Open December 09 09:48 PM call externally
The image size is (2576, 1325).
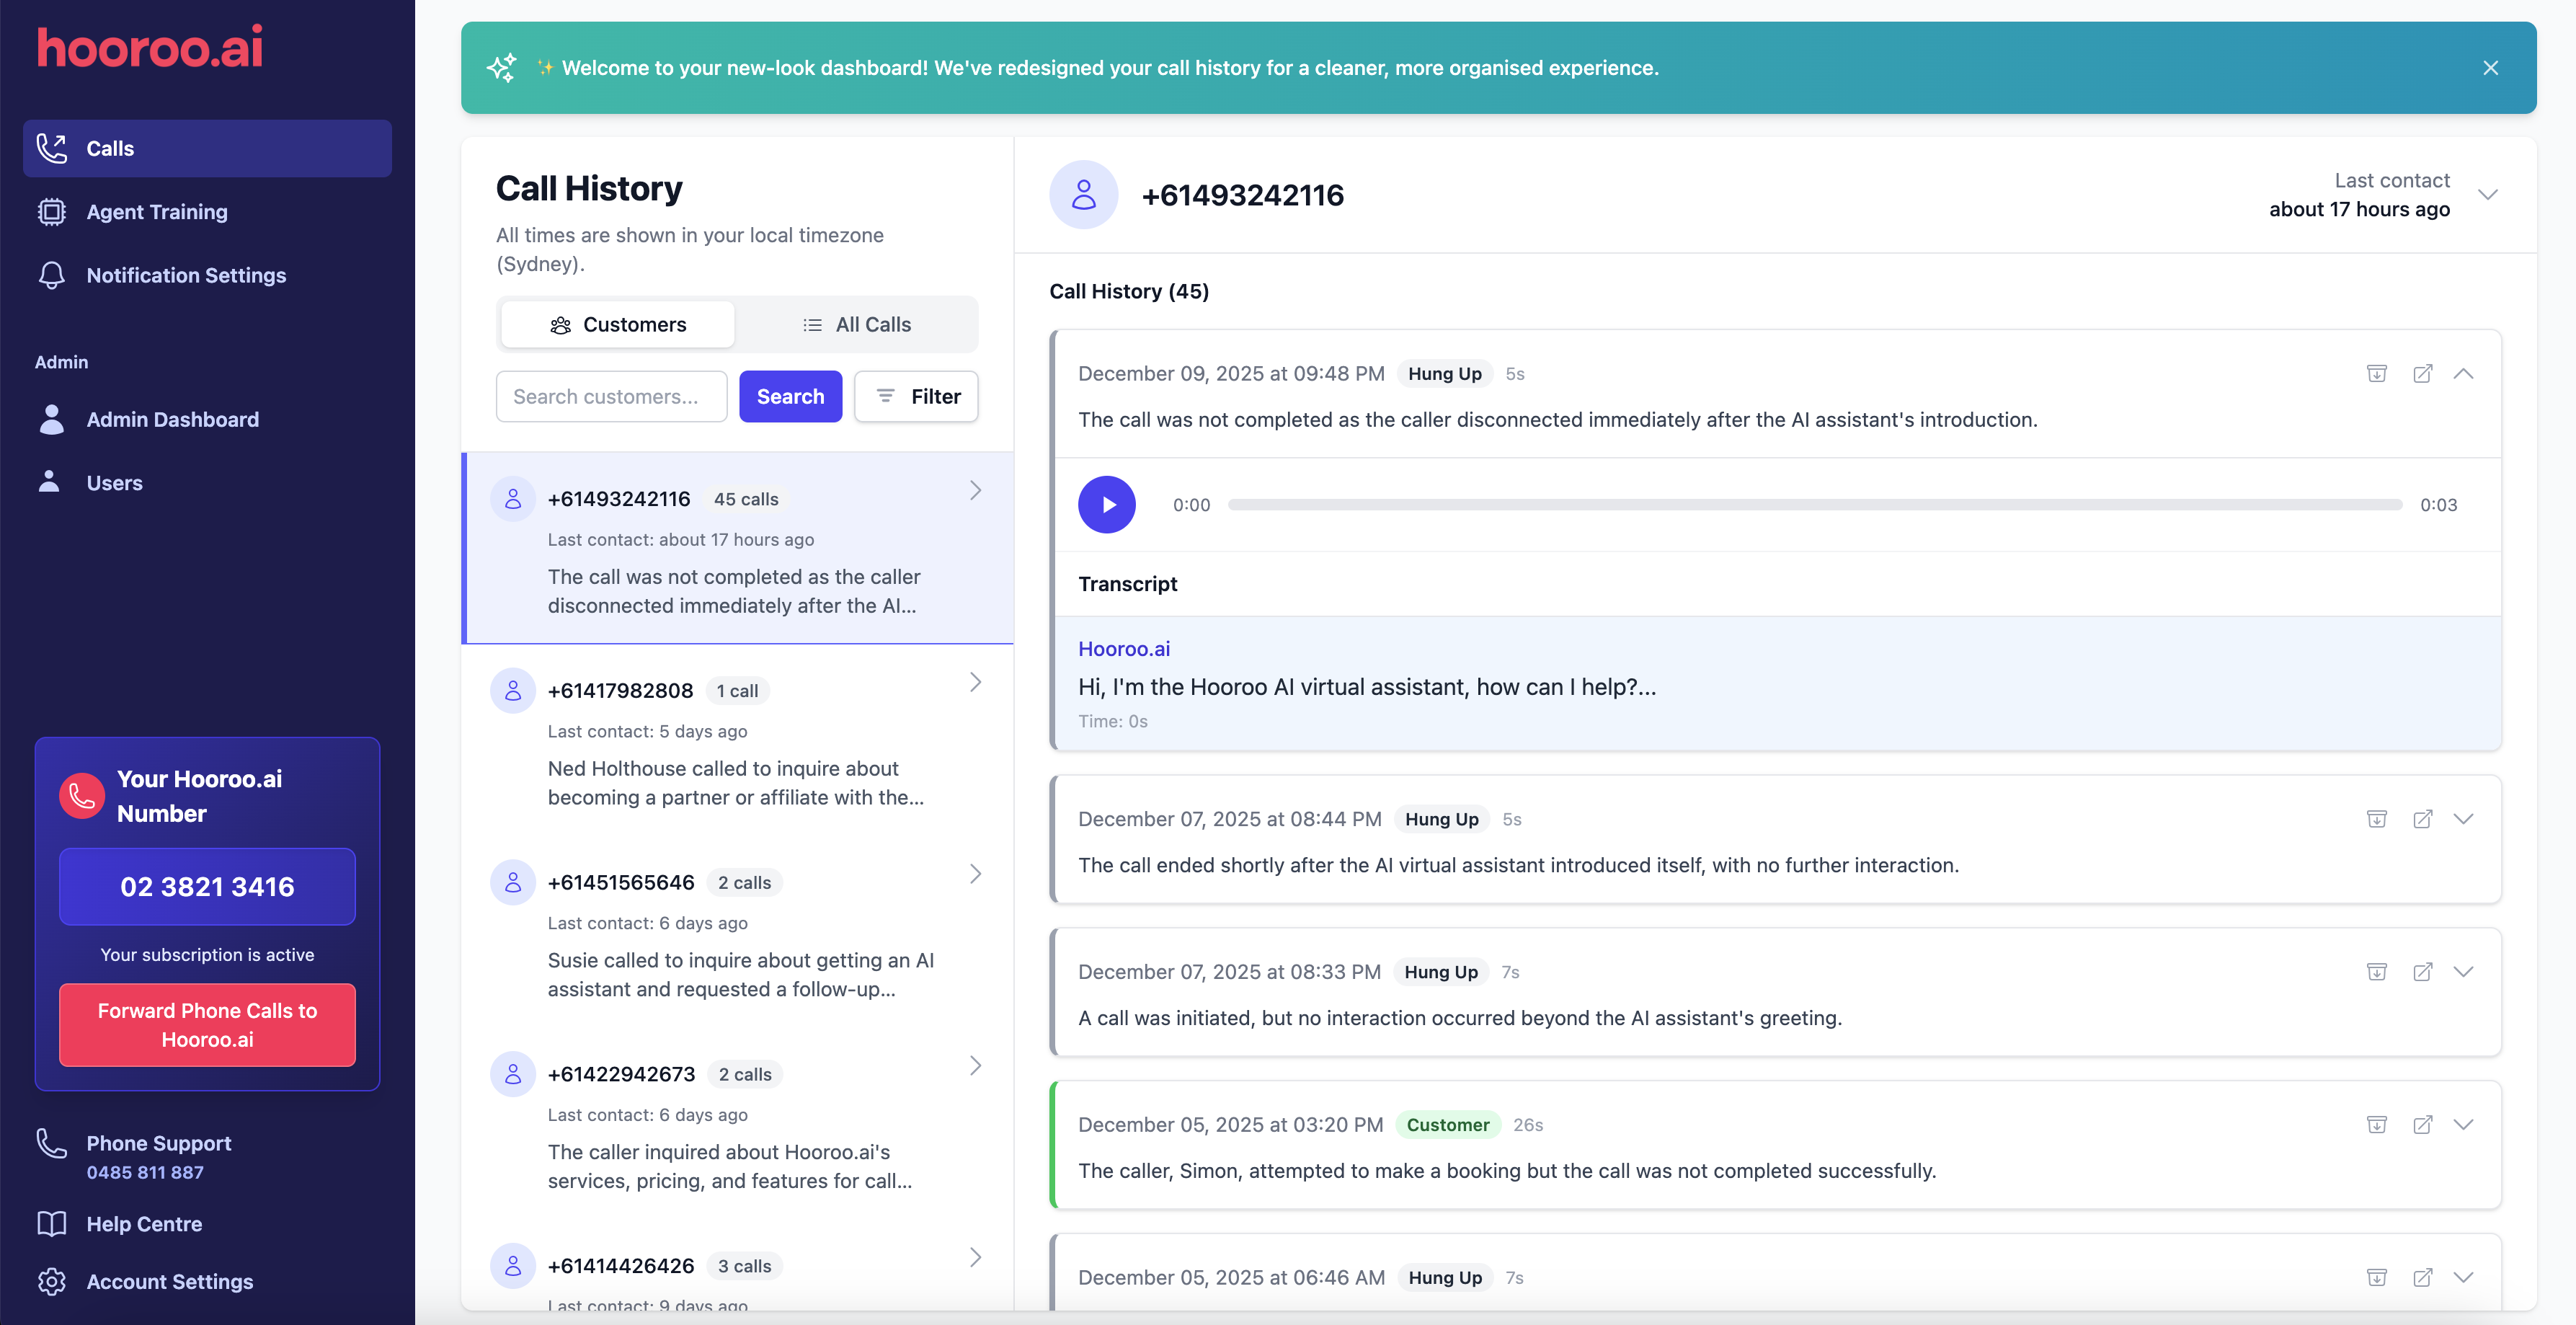[x=2422, y=374]
